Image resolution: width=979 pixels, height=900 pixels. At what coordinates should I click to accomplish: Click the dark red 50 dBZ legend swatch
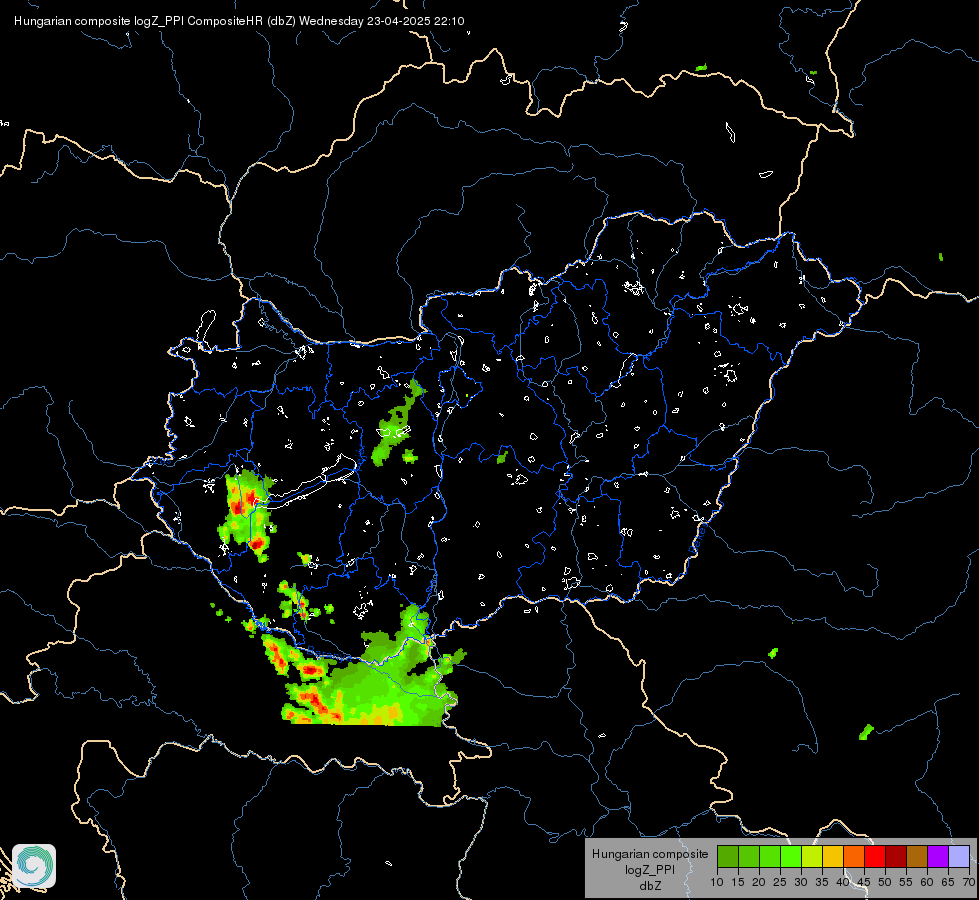tap(896, 856)
